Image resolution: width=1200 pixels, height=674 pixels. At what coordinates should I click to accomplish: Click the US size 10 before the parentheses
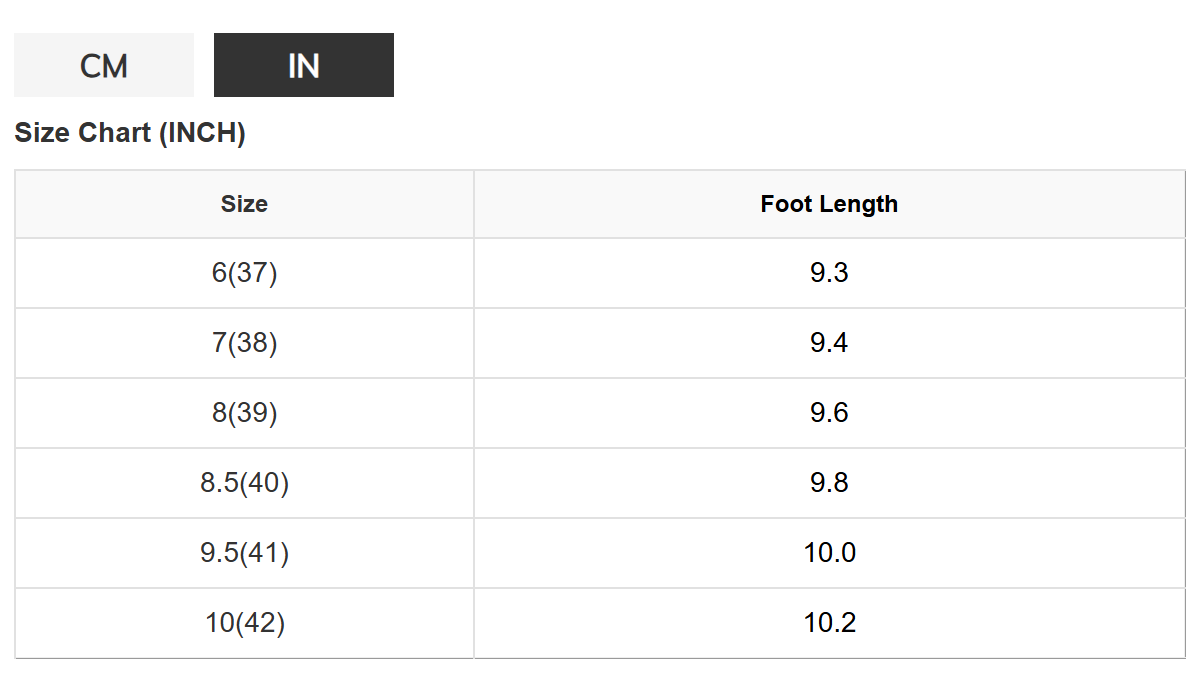(219, 623)
